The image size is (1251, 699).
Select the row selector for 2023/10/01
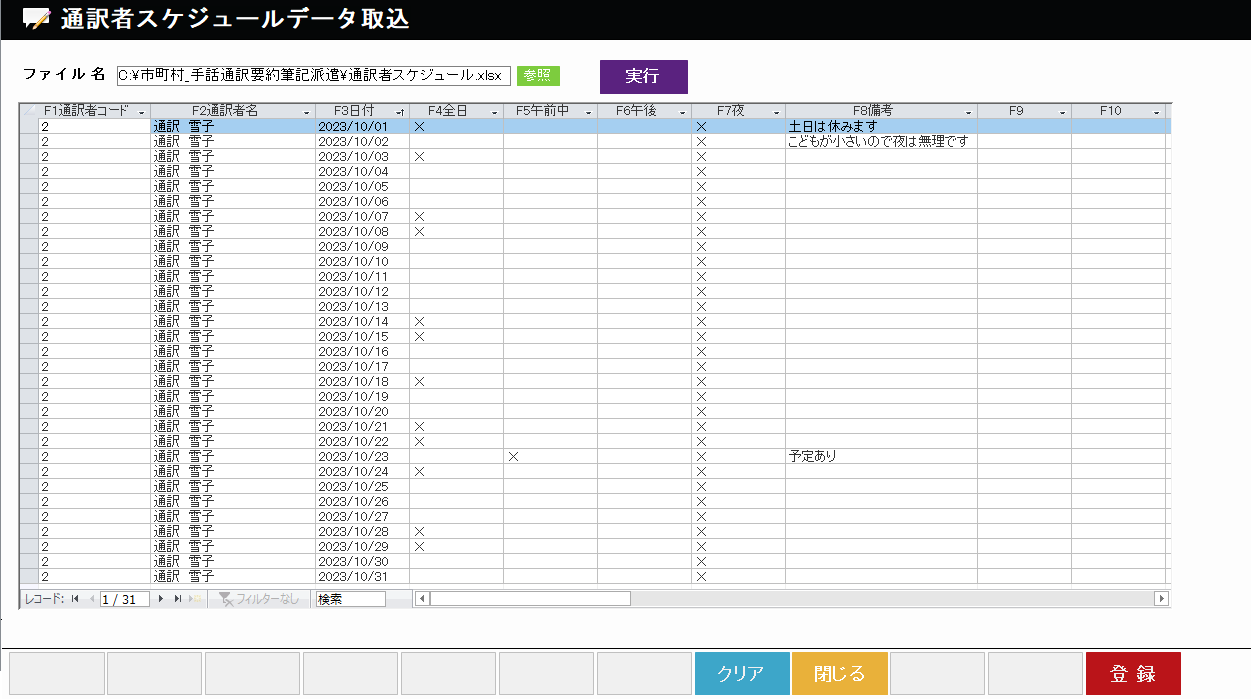29,127
